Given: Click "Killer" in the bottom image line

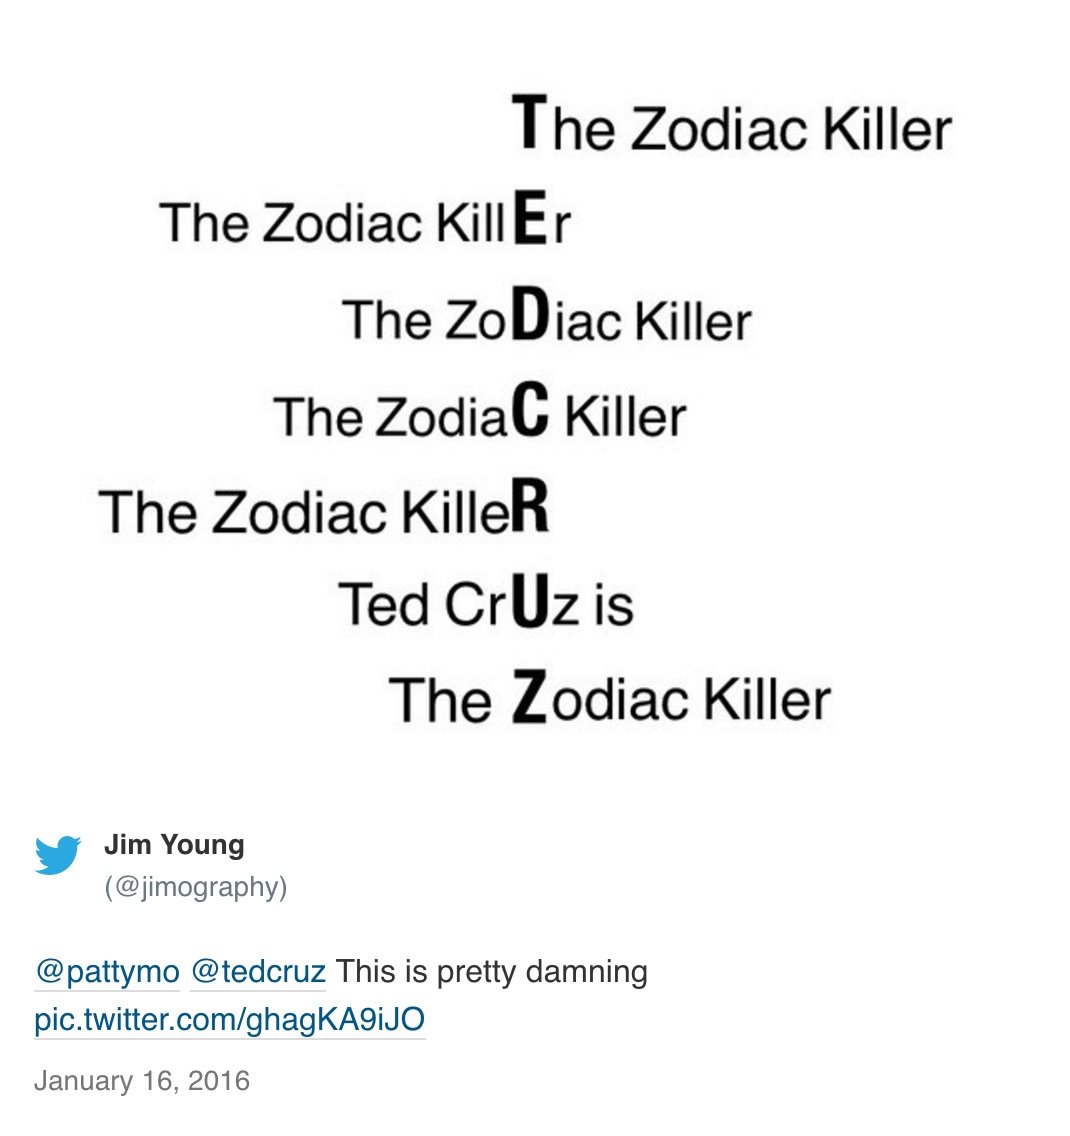Looking at the screenshot, I should (767, 699).
